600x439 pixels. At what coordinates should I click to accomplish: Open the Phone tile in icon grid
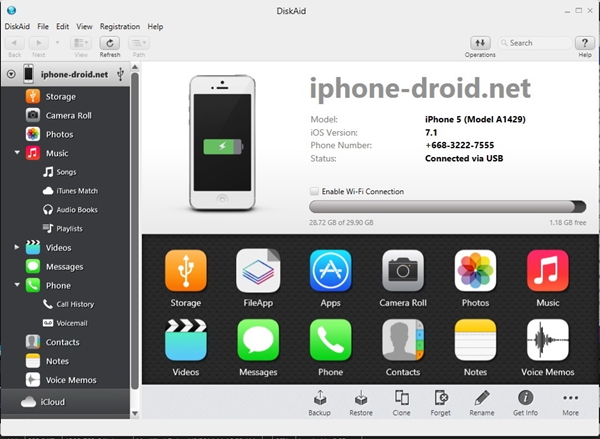[331, 340]
